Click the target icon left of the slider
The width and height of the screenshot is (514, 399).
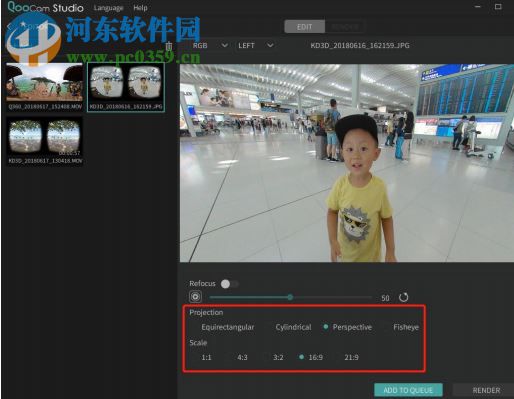click(195, 297)
